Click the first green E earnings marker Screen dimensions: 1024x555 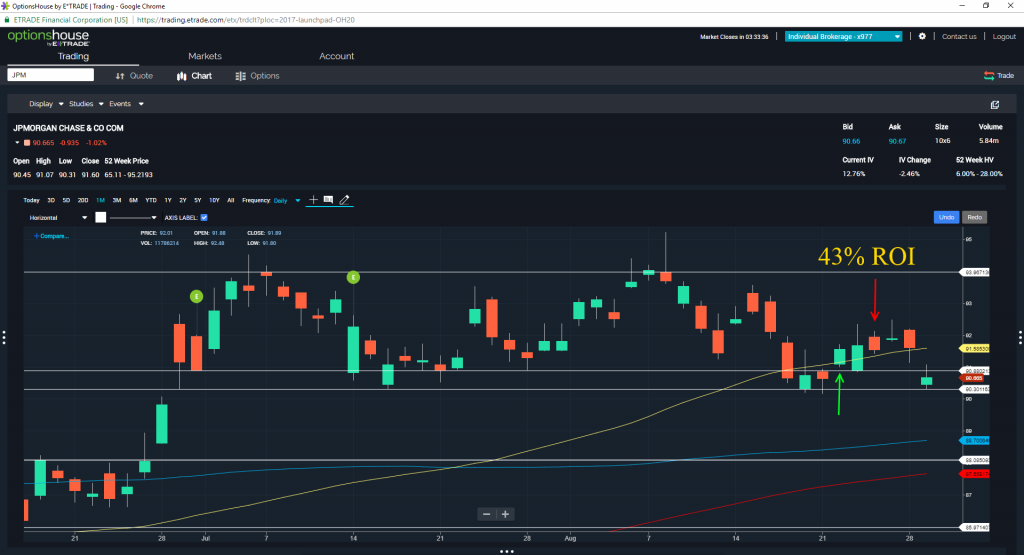[x=196, y=296]
